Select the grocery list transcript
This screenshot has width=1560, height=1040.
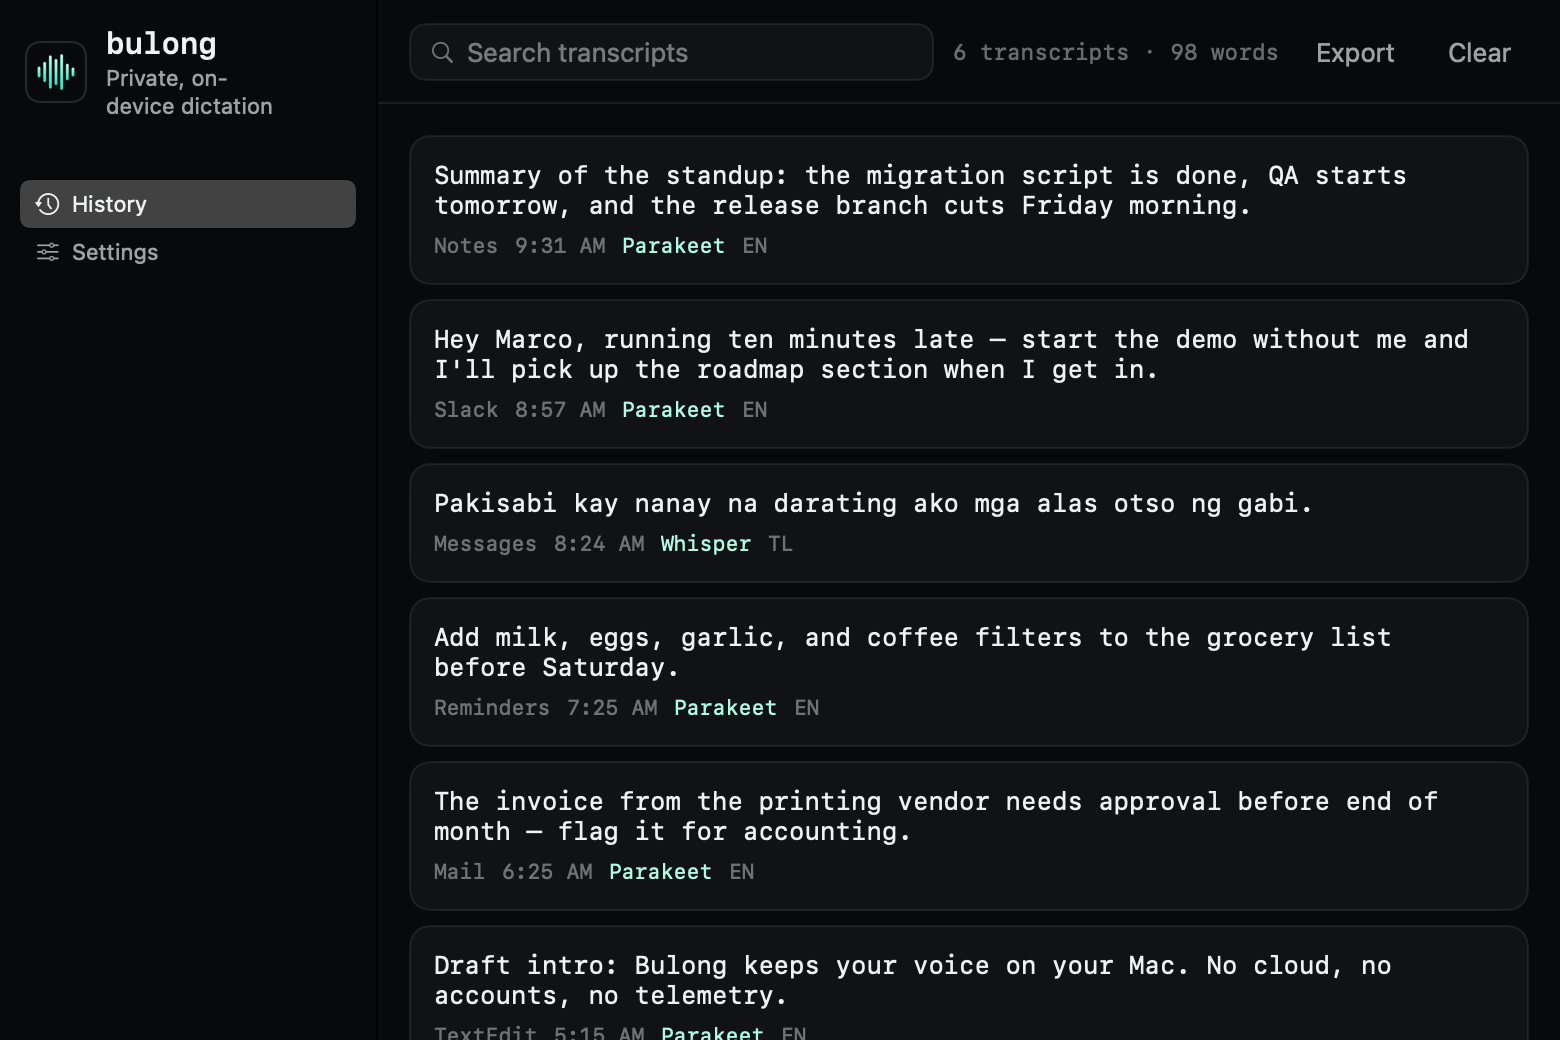coord(968,672)
